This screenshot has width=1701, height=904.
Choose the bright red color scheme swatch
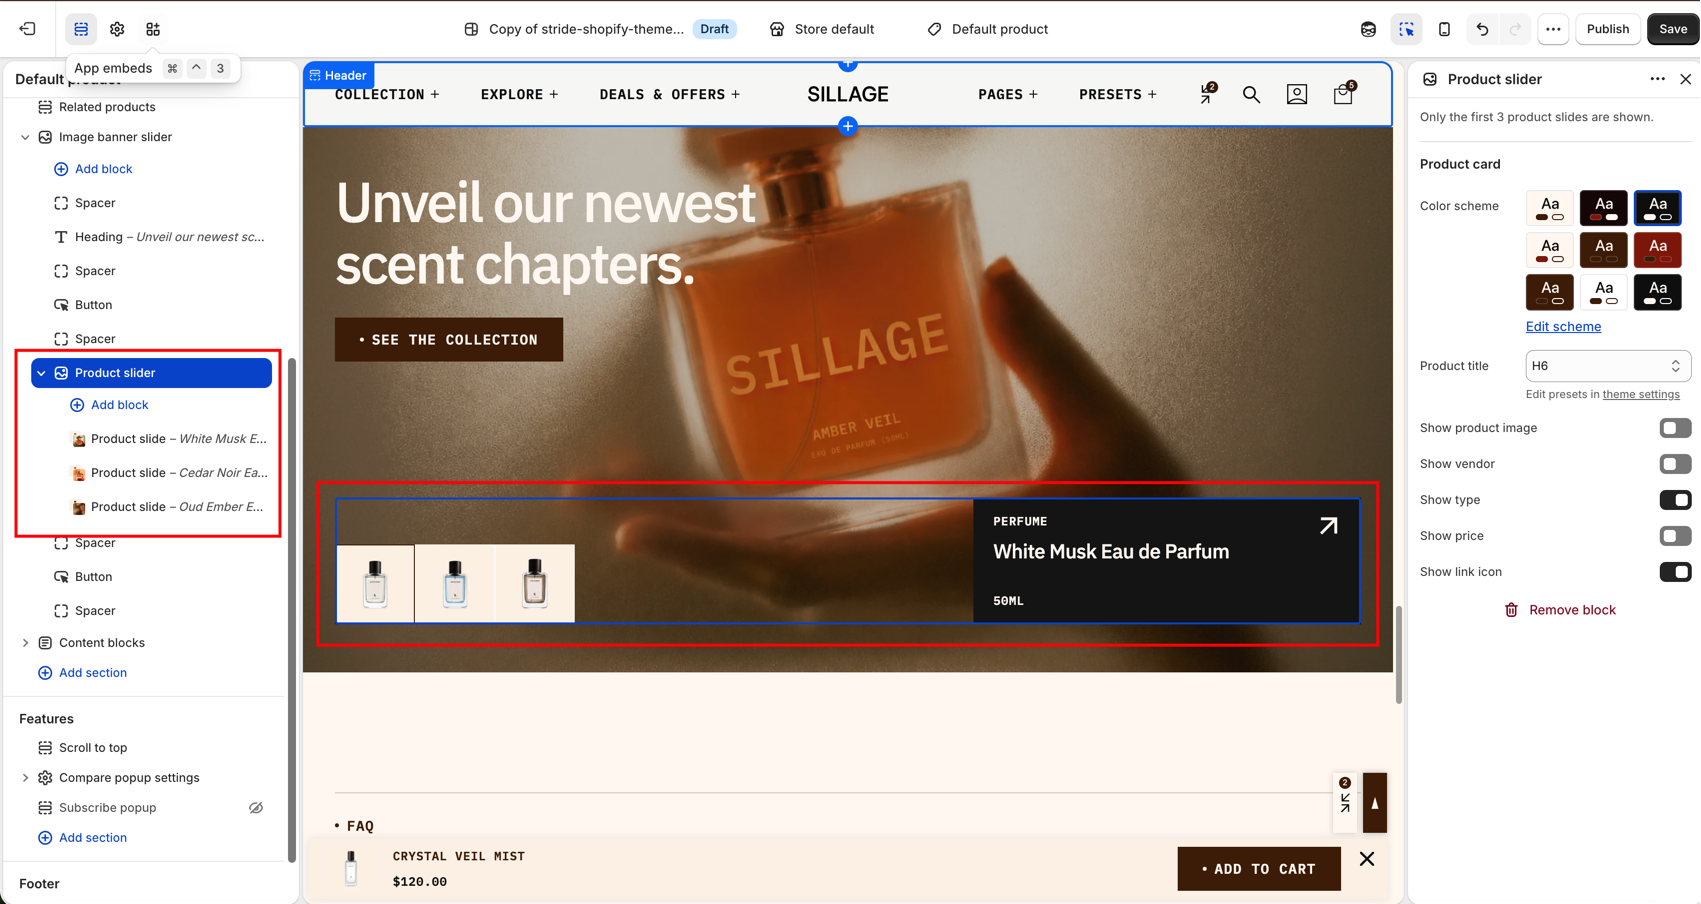[1657, 250]
